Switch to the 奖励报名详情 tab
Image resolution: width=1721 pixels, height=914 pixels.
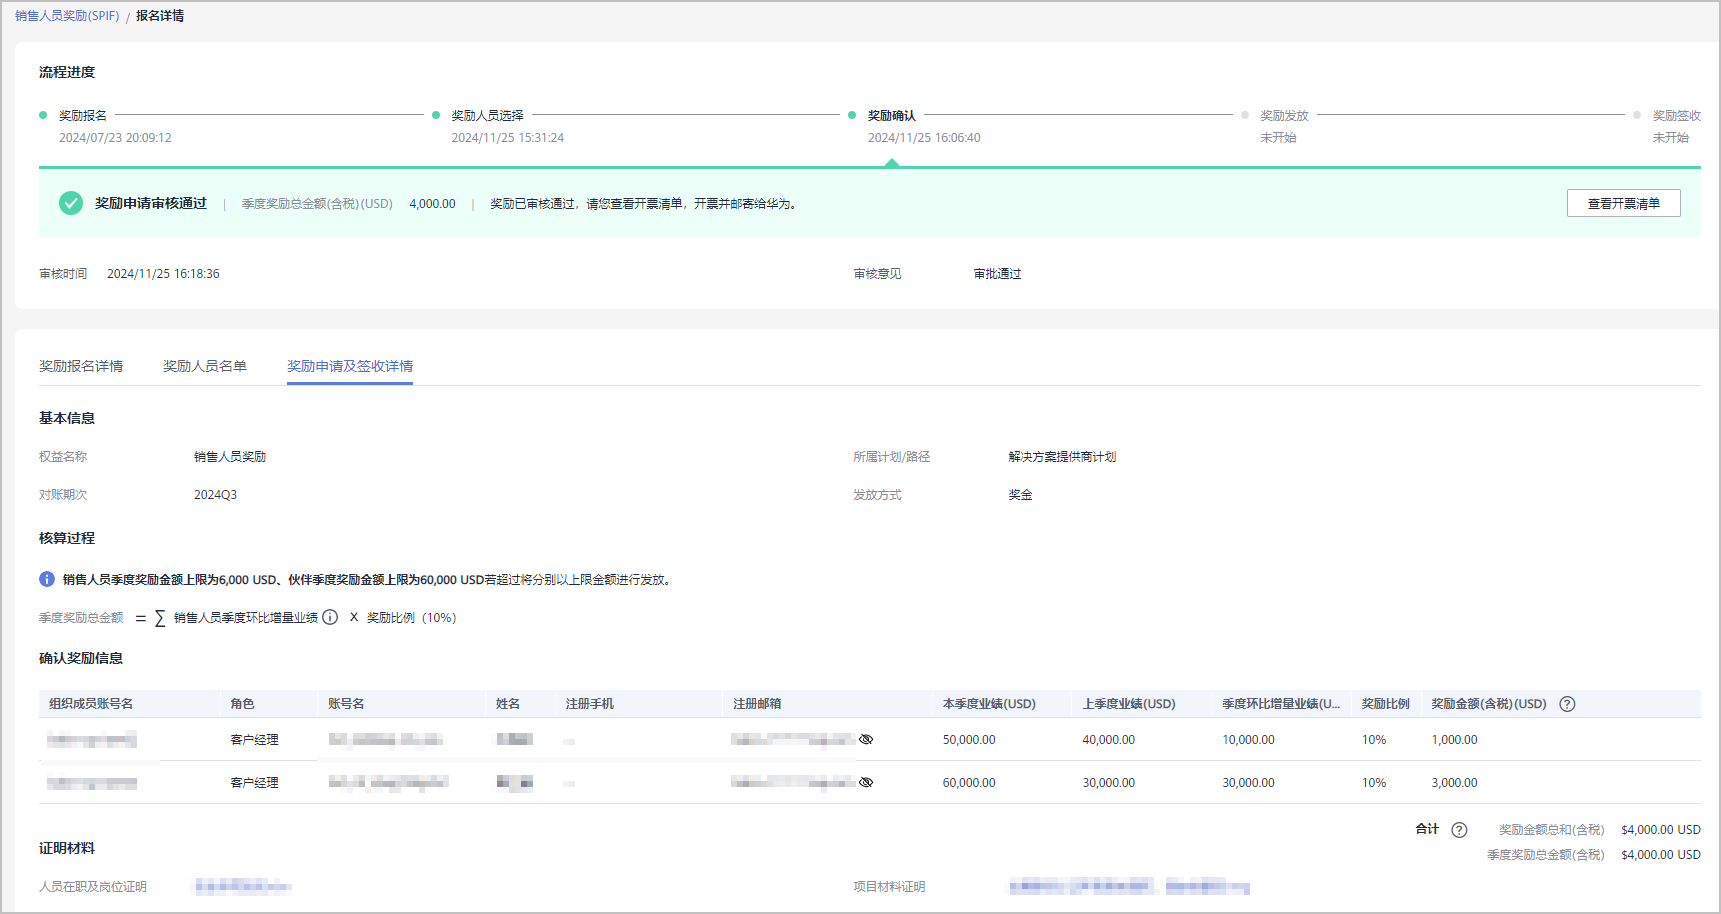81,366
